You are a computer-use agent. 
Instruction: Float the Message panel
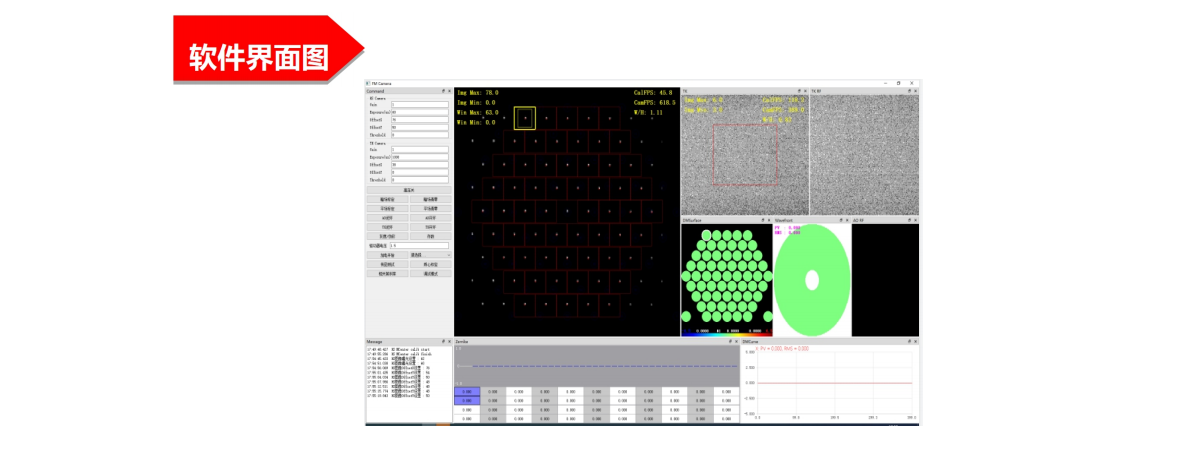tap(443, 342)
